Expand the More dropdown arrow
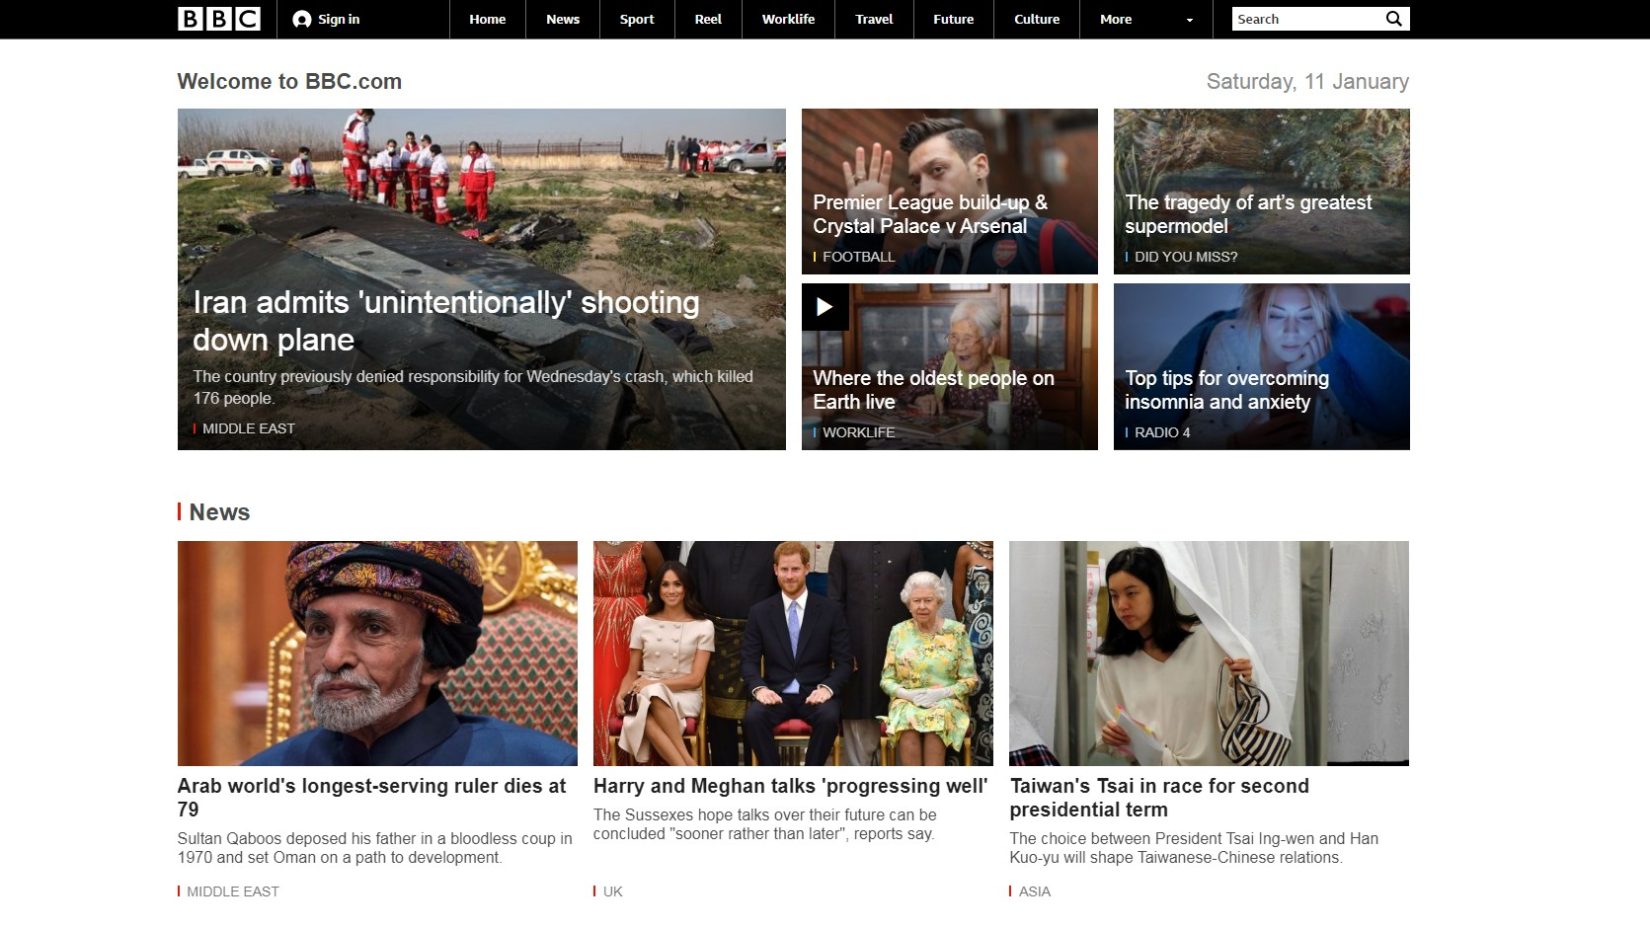1650x928 pixels. pos(1189,20)
